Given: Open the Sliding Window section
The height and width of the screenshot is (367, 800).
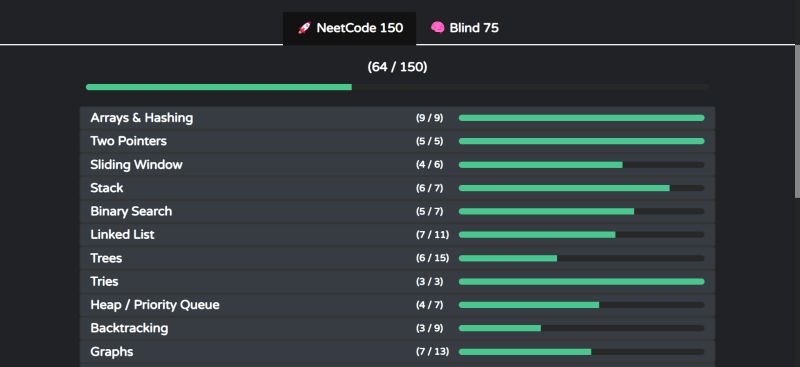Looking at the screenshot, I should [x=397, y=165].
